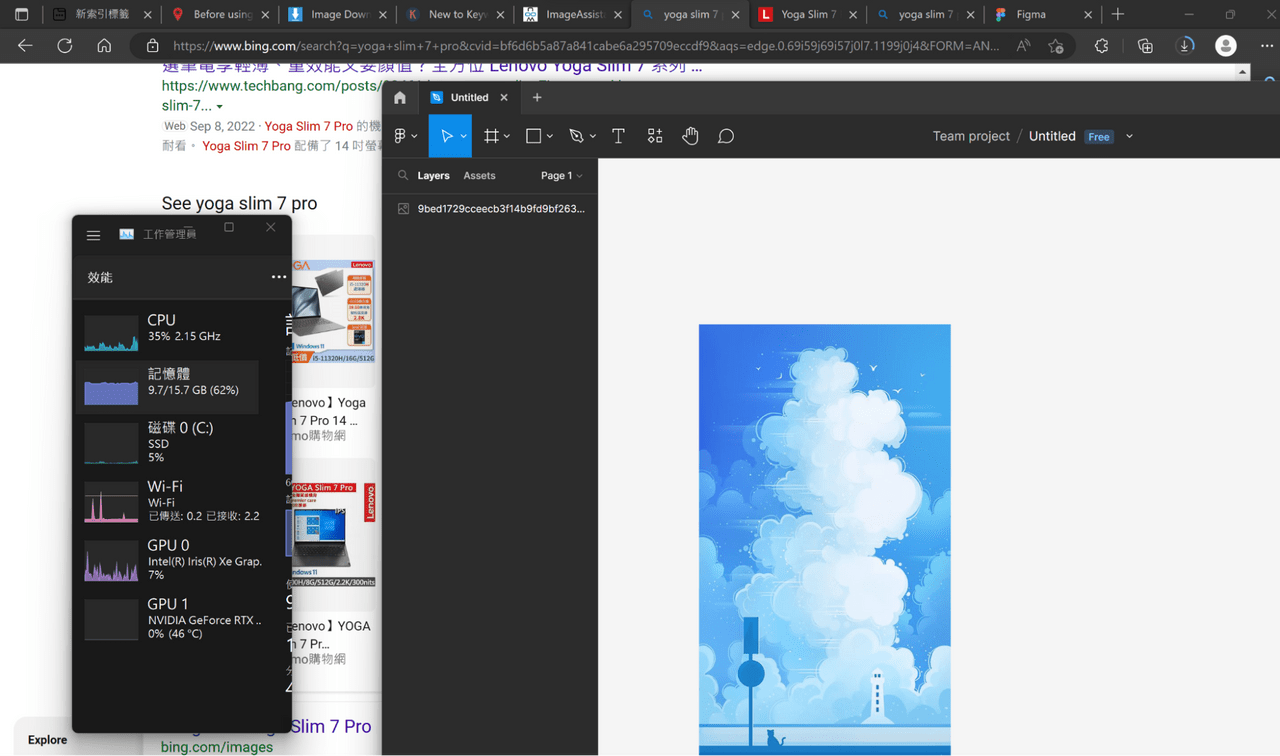Expand dropdown next to Untitled Free
This screenshot has height=756, width=1280.
pyautogui.click(x=1130, y=136)
